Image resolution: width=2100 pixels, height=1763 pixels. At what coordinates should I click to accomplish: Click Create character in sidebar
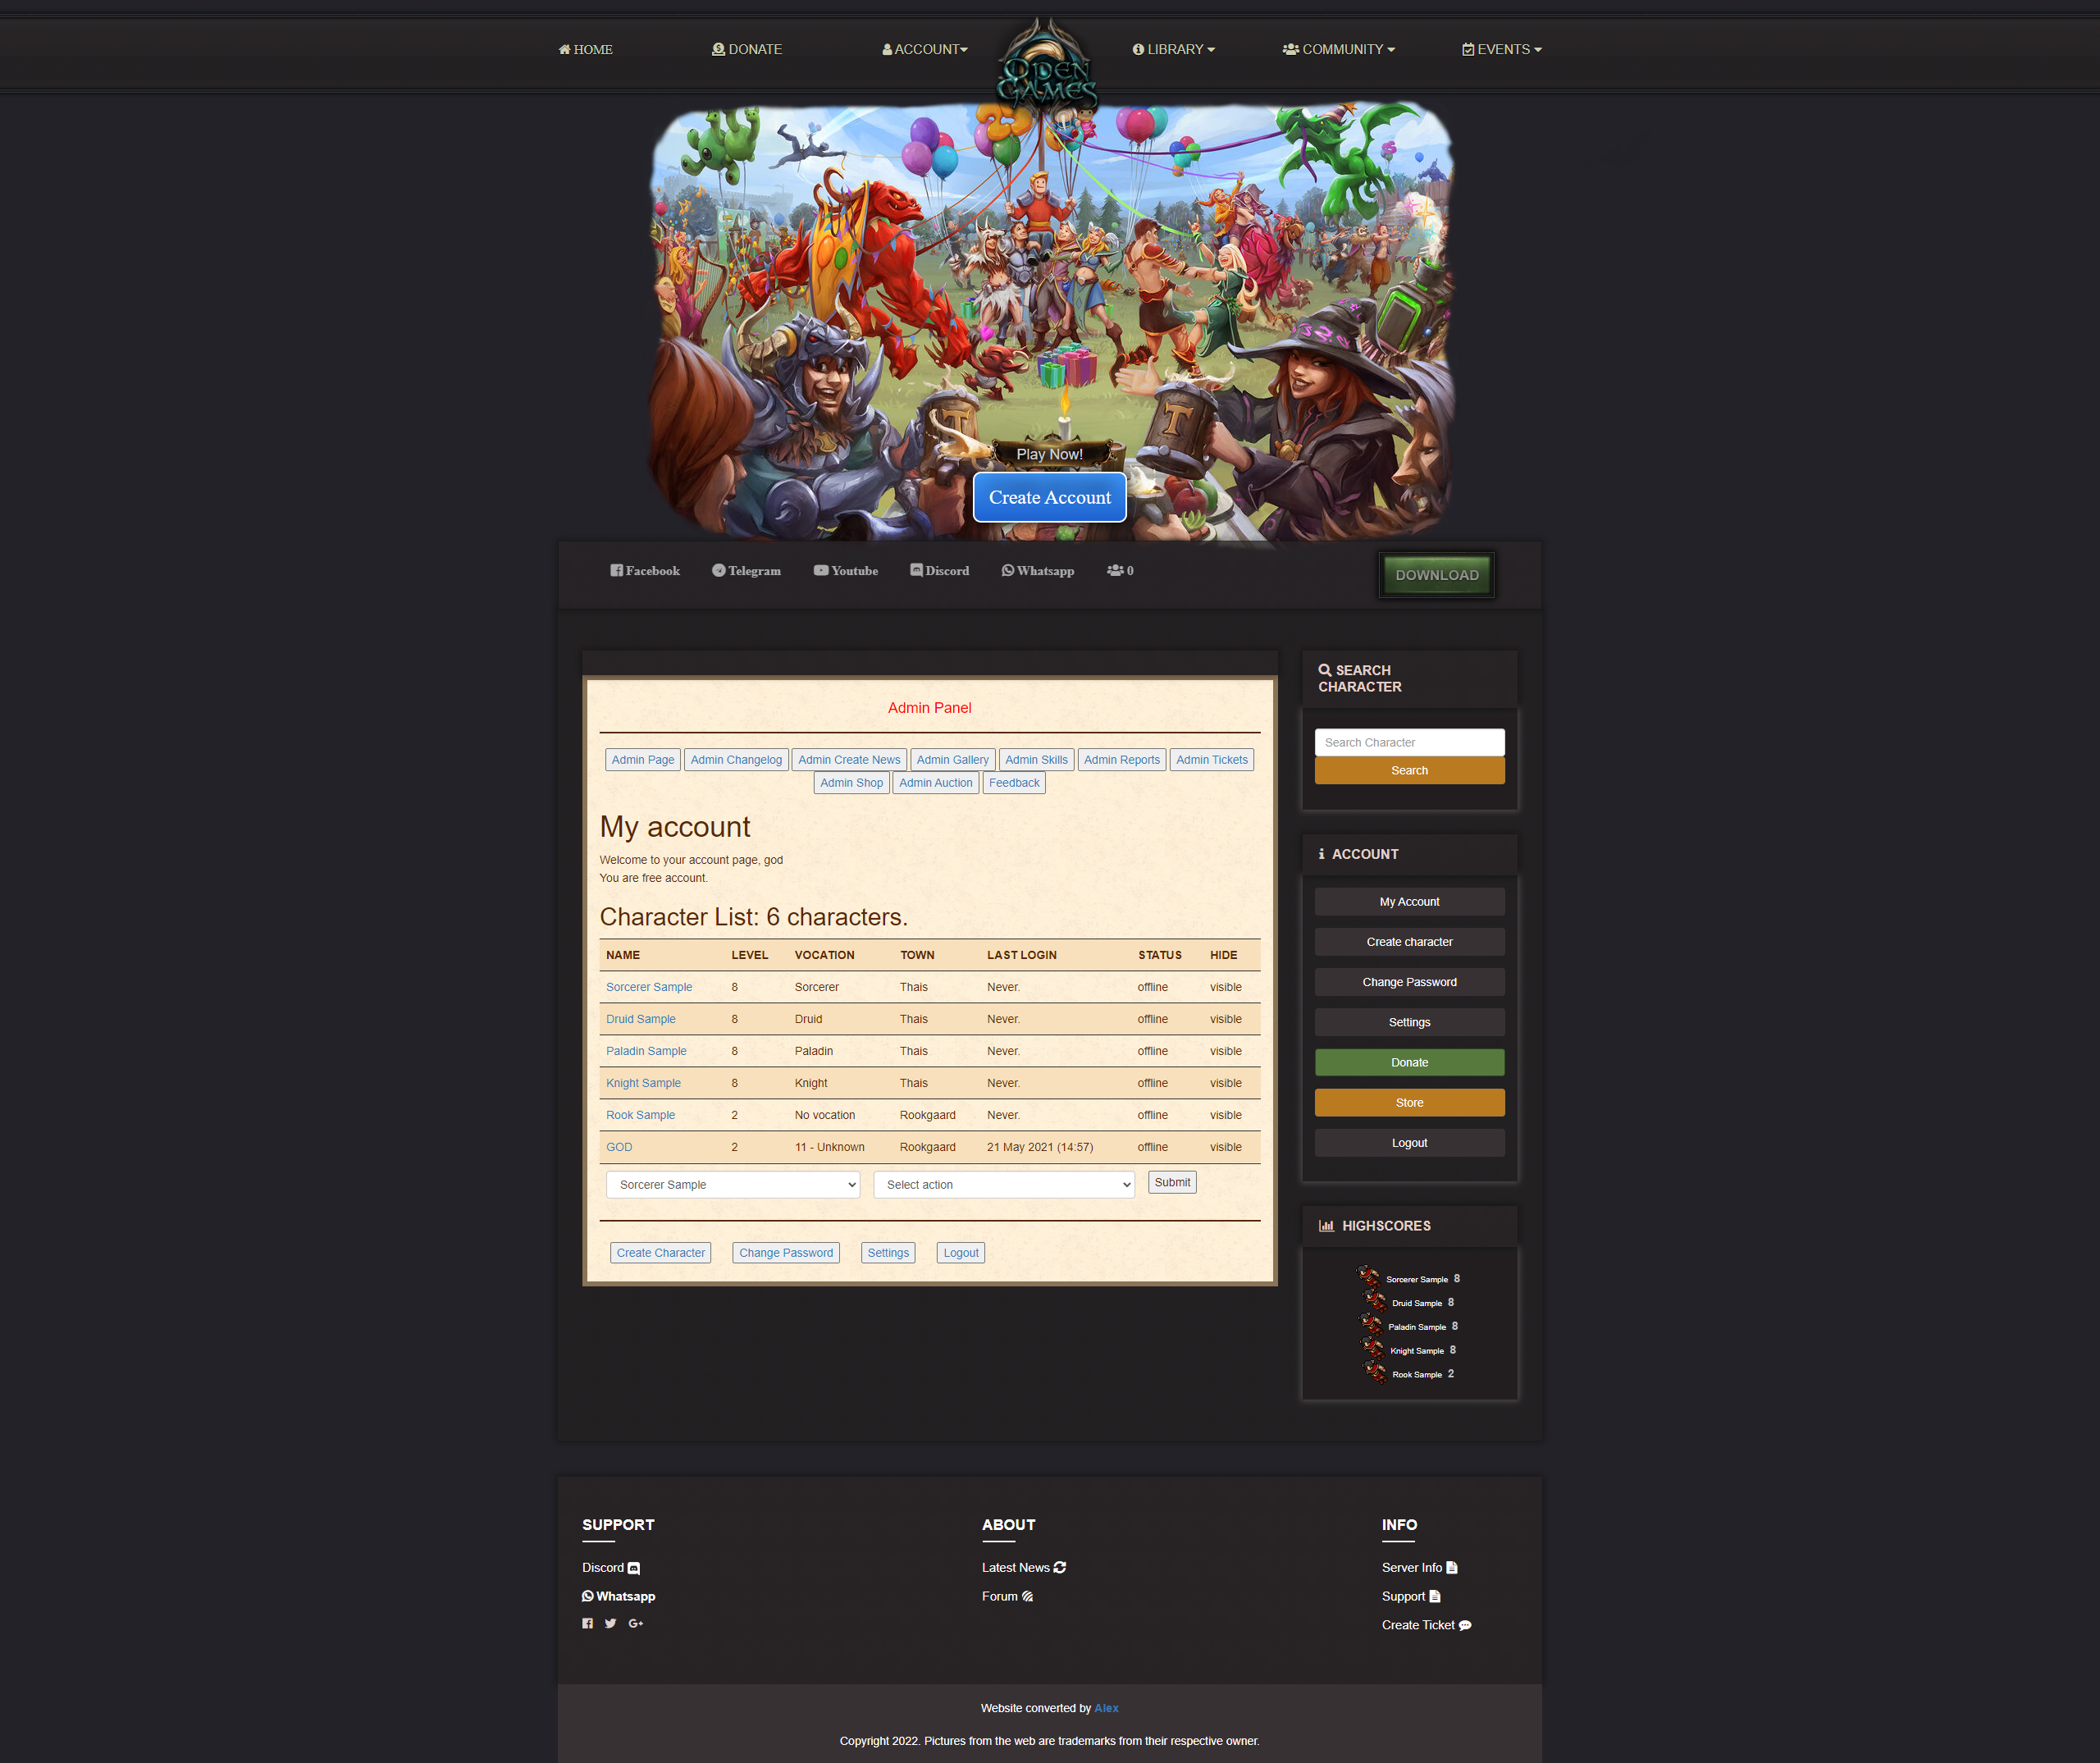[1410, 942]
